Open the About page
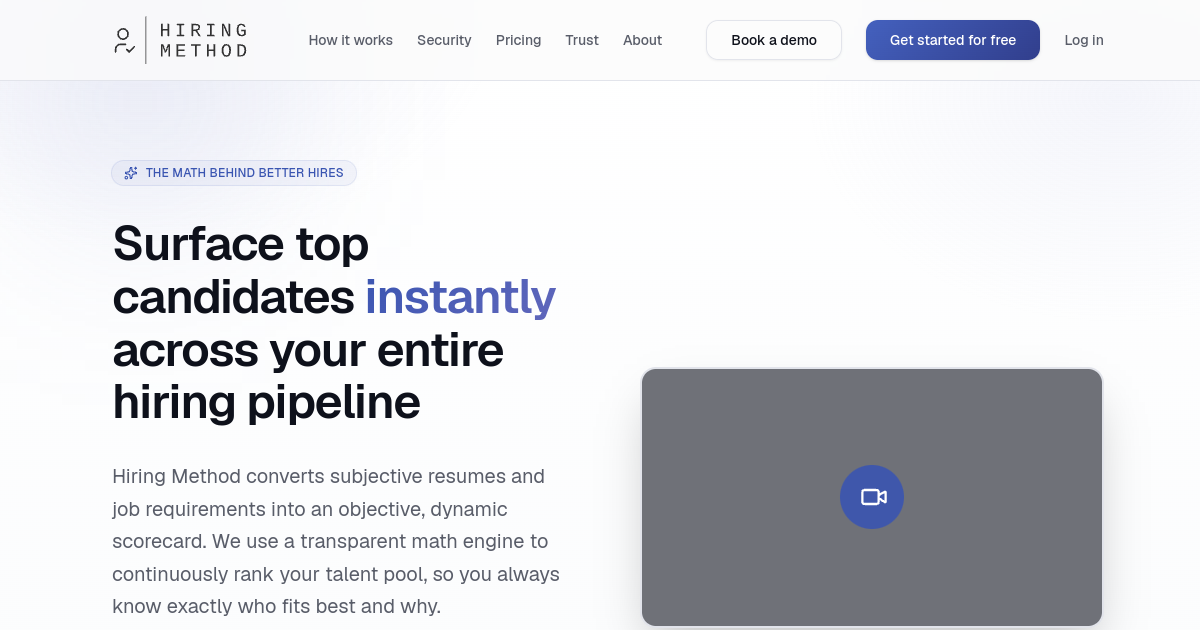This screenshot has height=630, width=1200. point(642,40)
